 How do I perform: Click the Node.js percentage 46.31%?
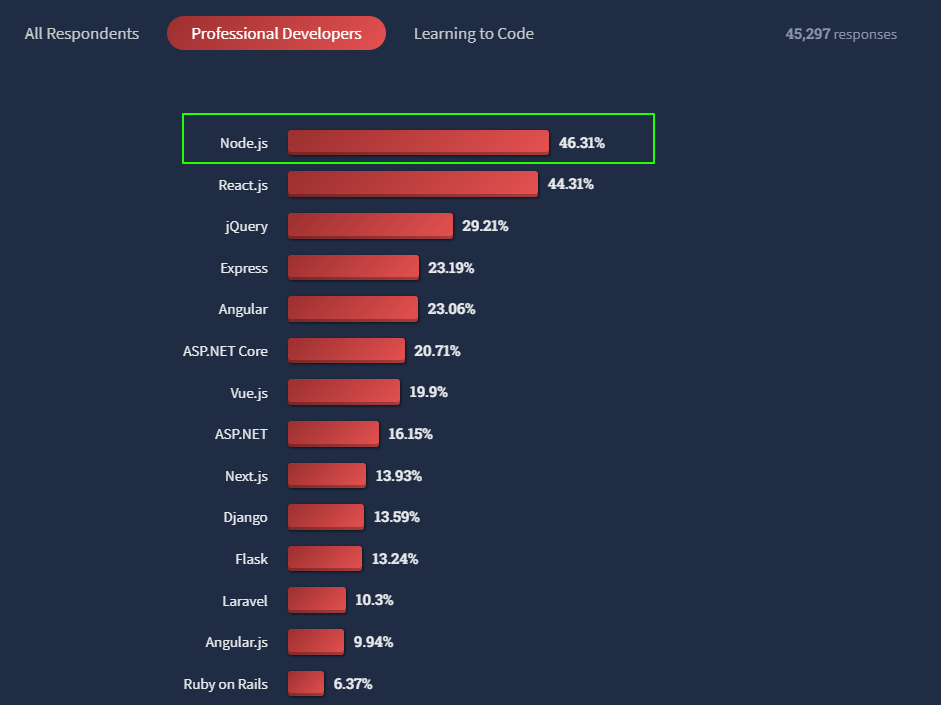[581, 143]
